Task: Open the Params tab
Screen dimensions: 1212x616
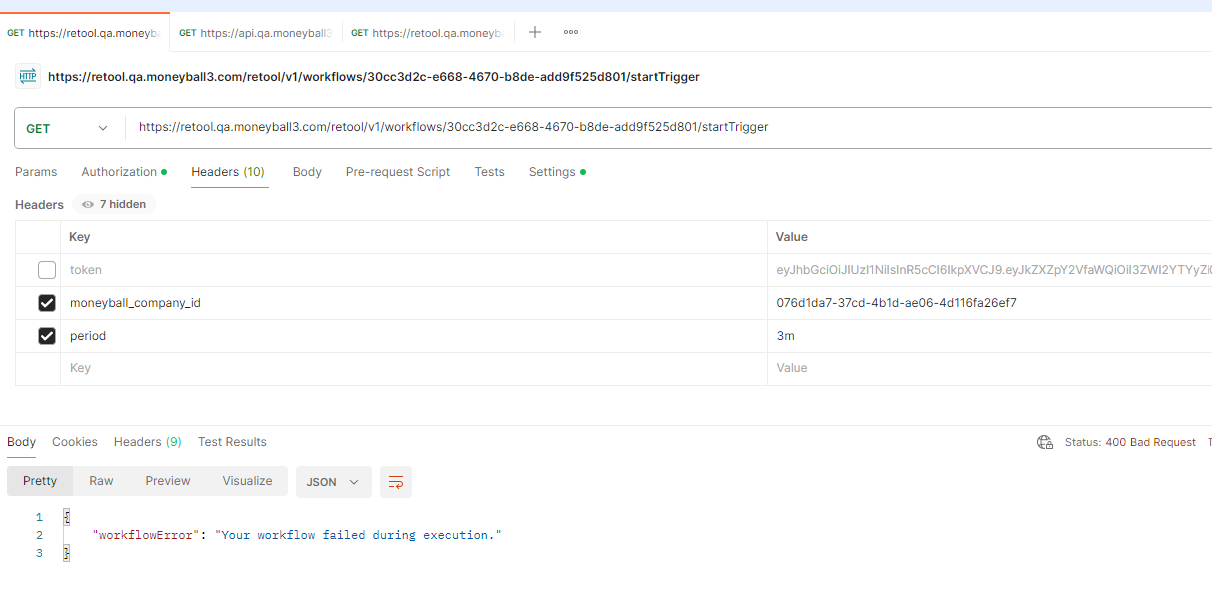Action: coord(36,172)
